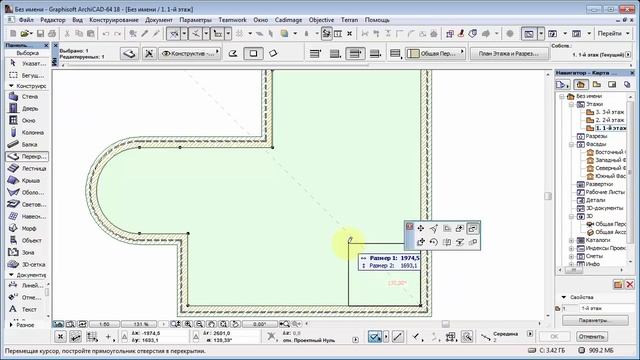Click the Print icon in the toolbar
This screenshot has height=360, width=640.
point(52,34)
